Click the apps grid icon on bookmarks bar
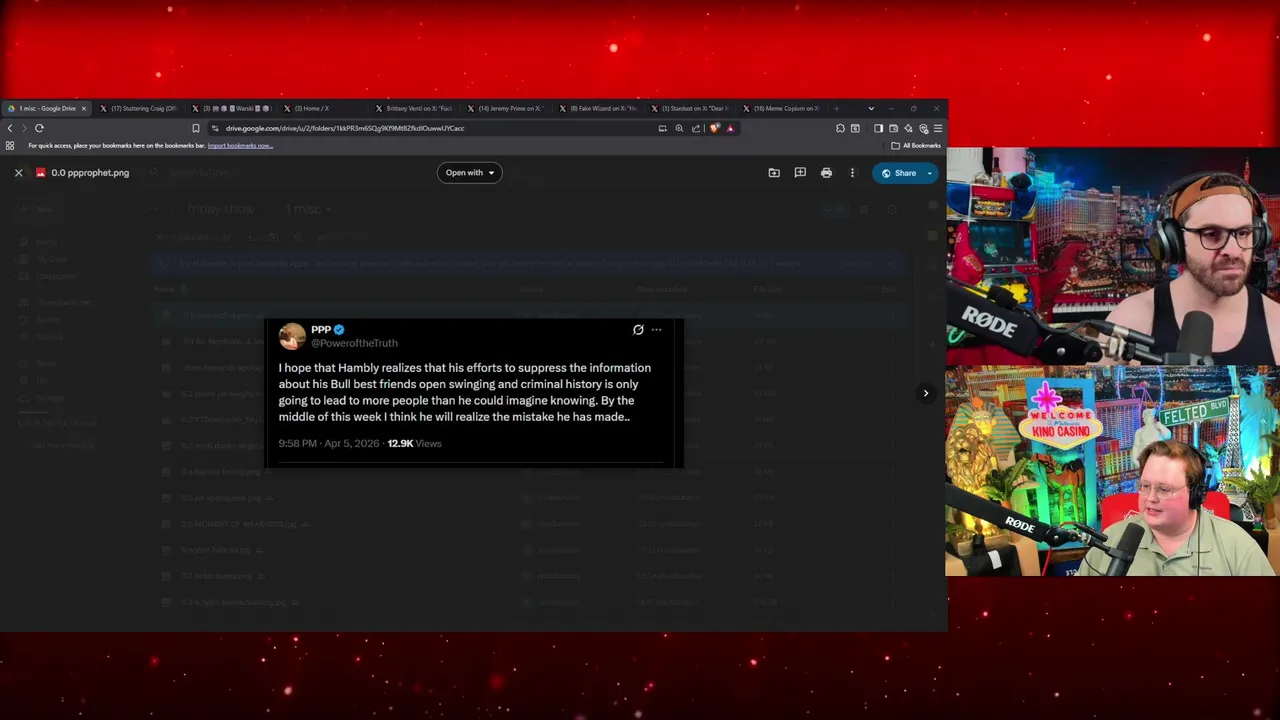This screenshot has height=720, width=1280. pos(10,146)
